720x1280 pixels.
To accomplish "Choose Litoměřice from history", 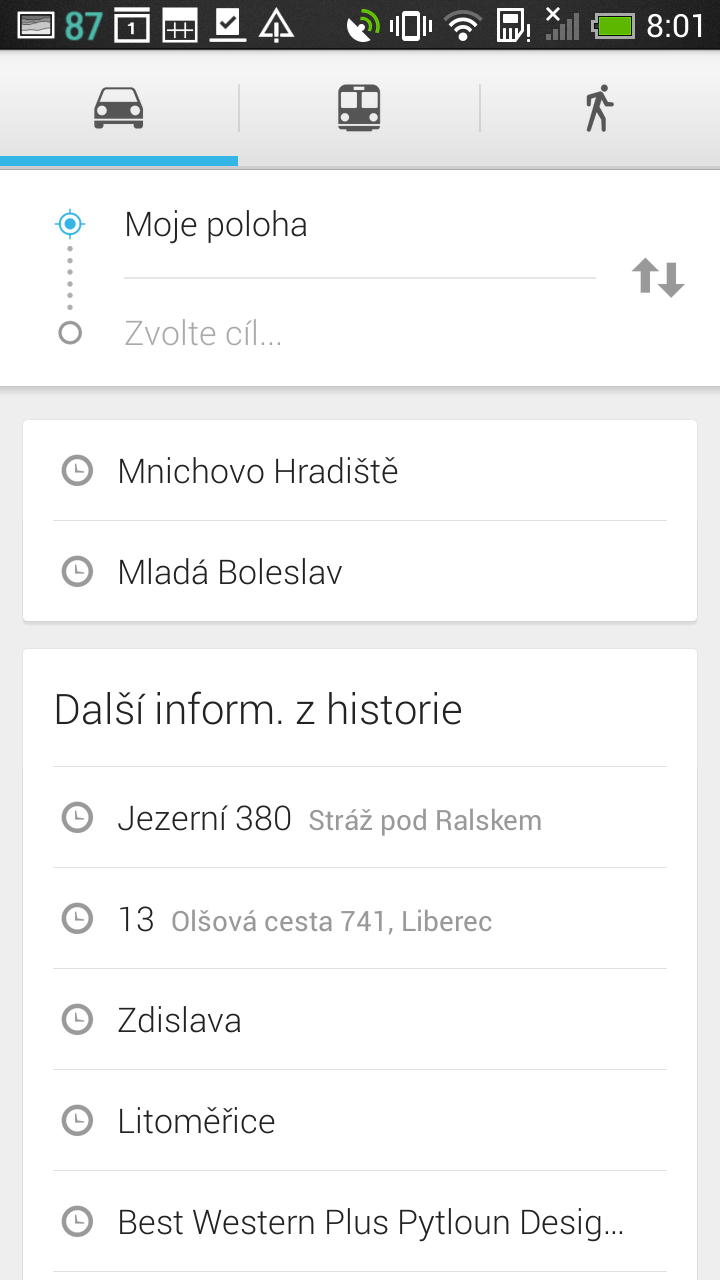I will (196, 1120).
